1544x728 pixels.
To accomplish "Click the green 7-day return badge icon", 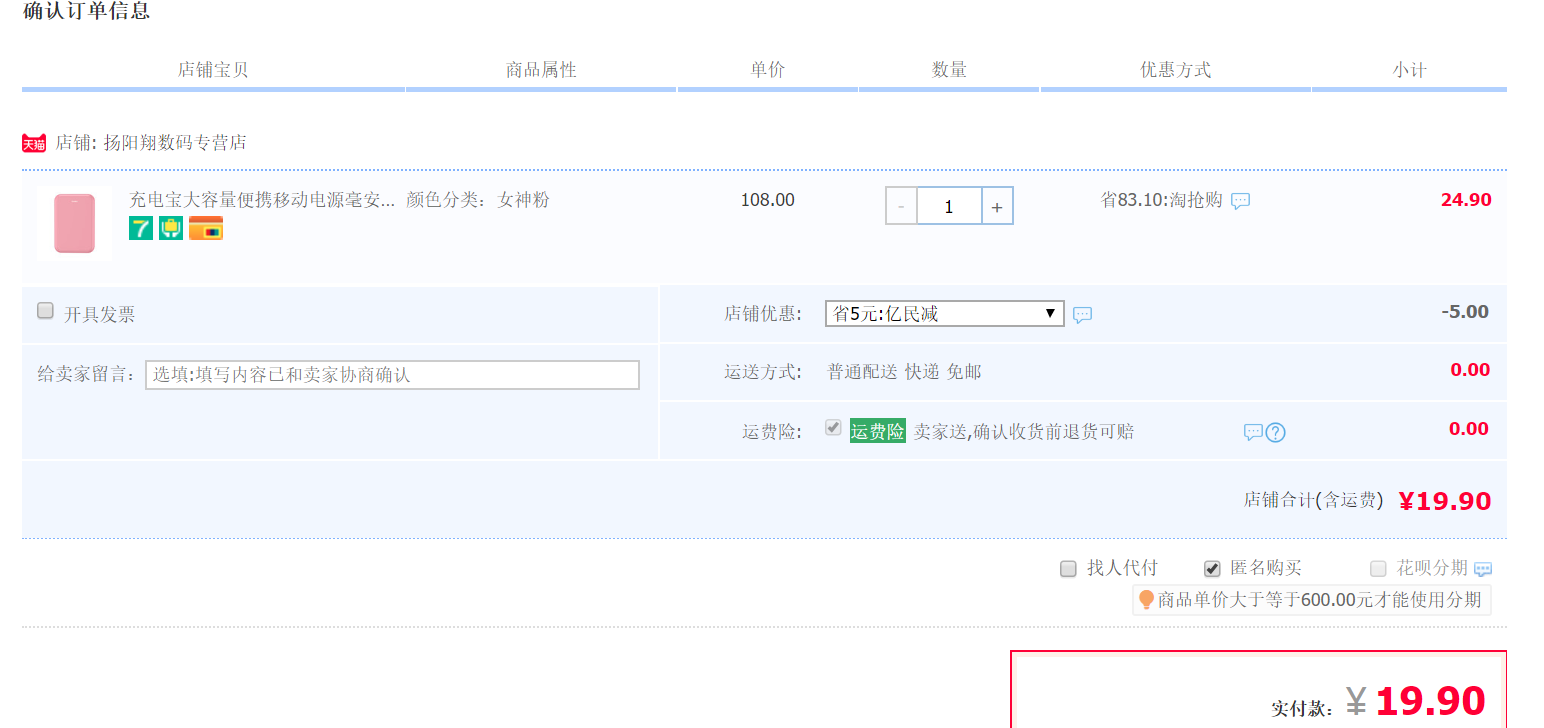I will pos(141,228).
